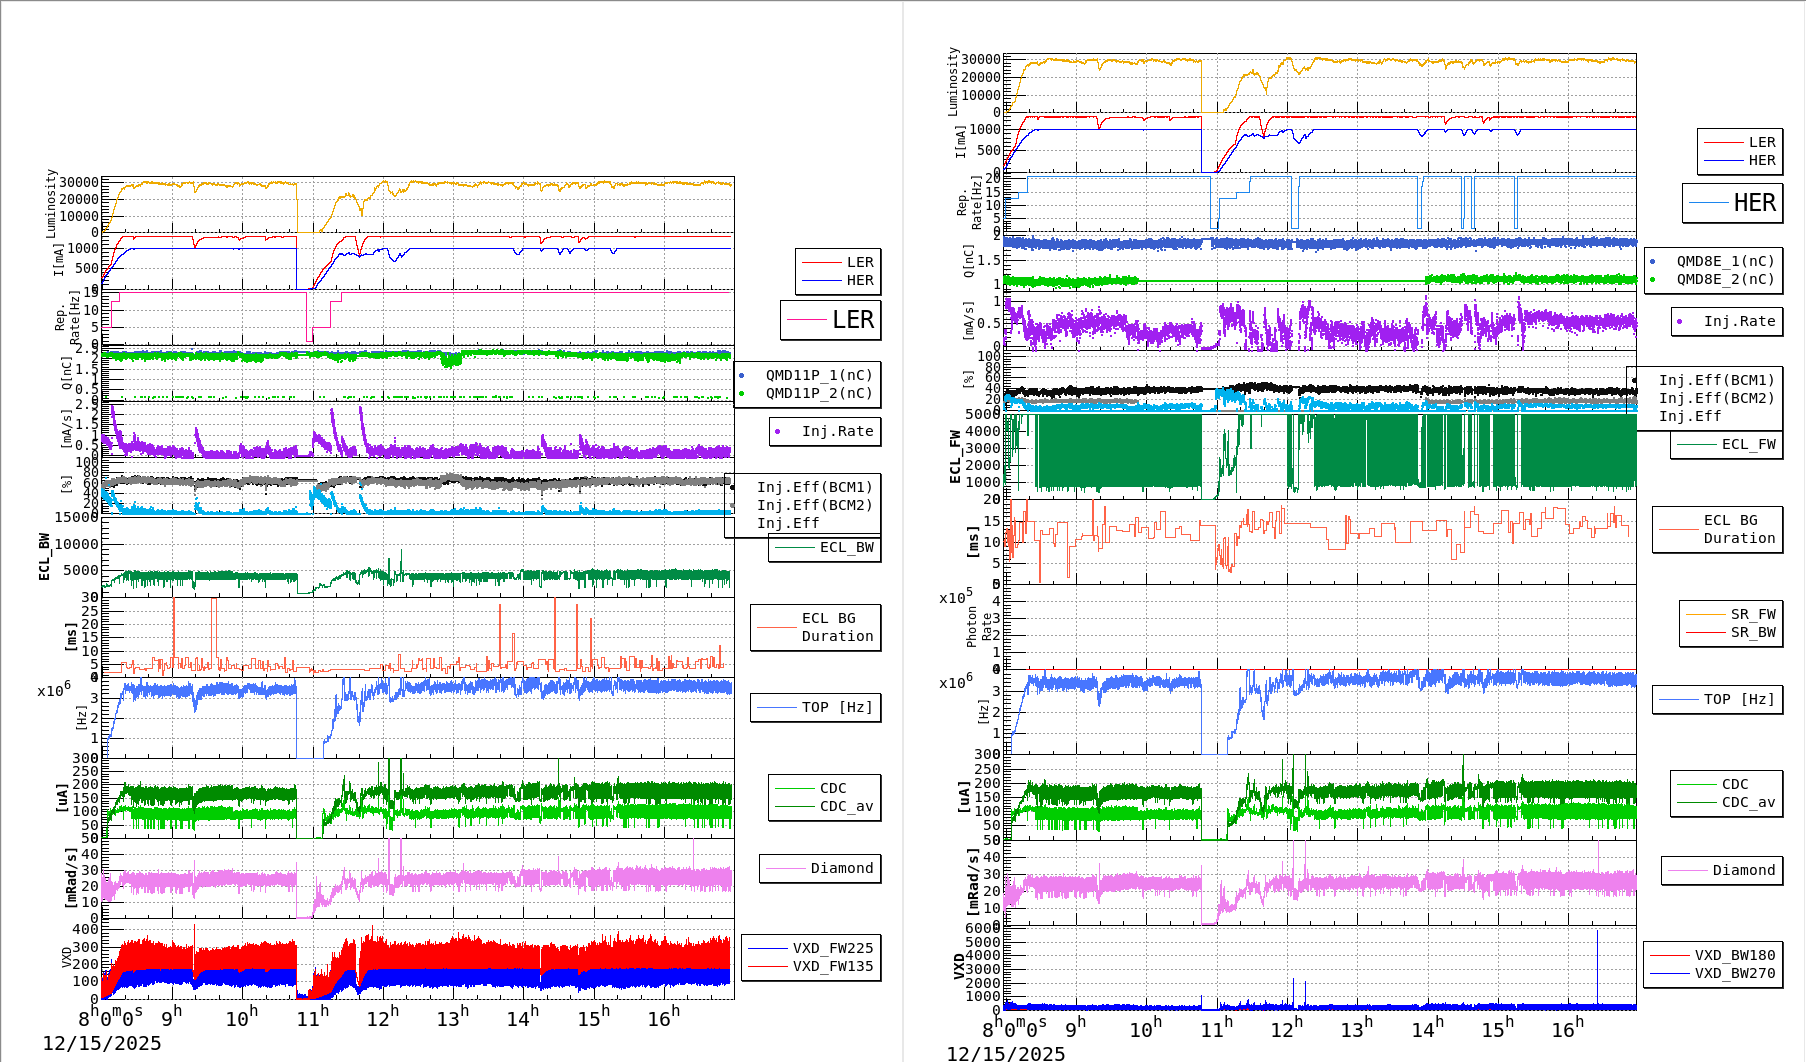Select QMD8E_2(nC) legend entry
1806x1062 pixels.
pos(1724,279)
